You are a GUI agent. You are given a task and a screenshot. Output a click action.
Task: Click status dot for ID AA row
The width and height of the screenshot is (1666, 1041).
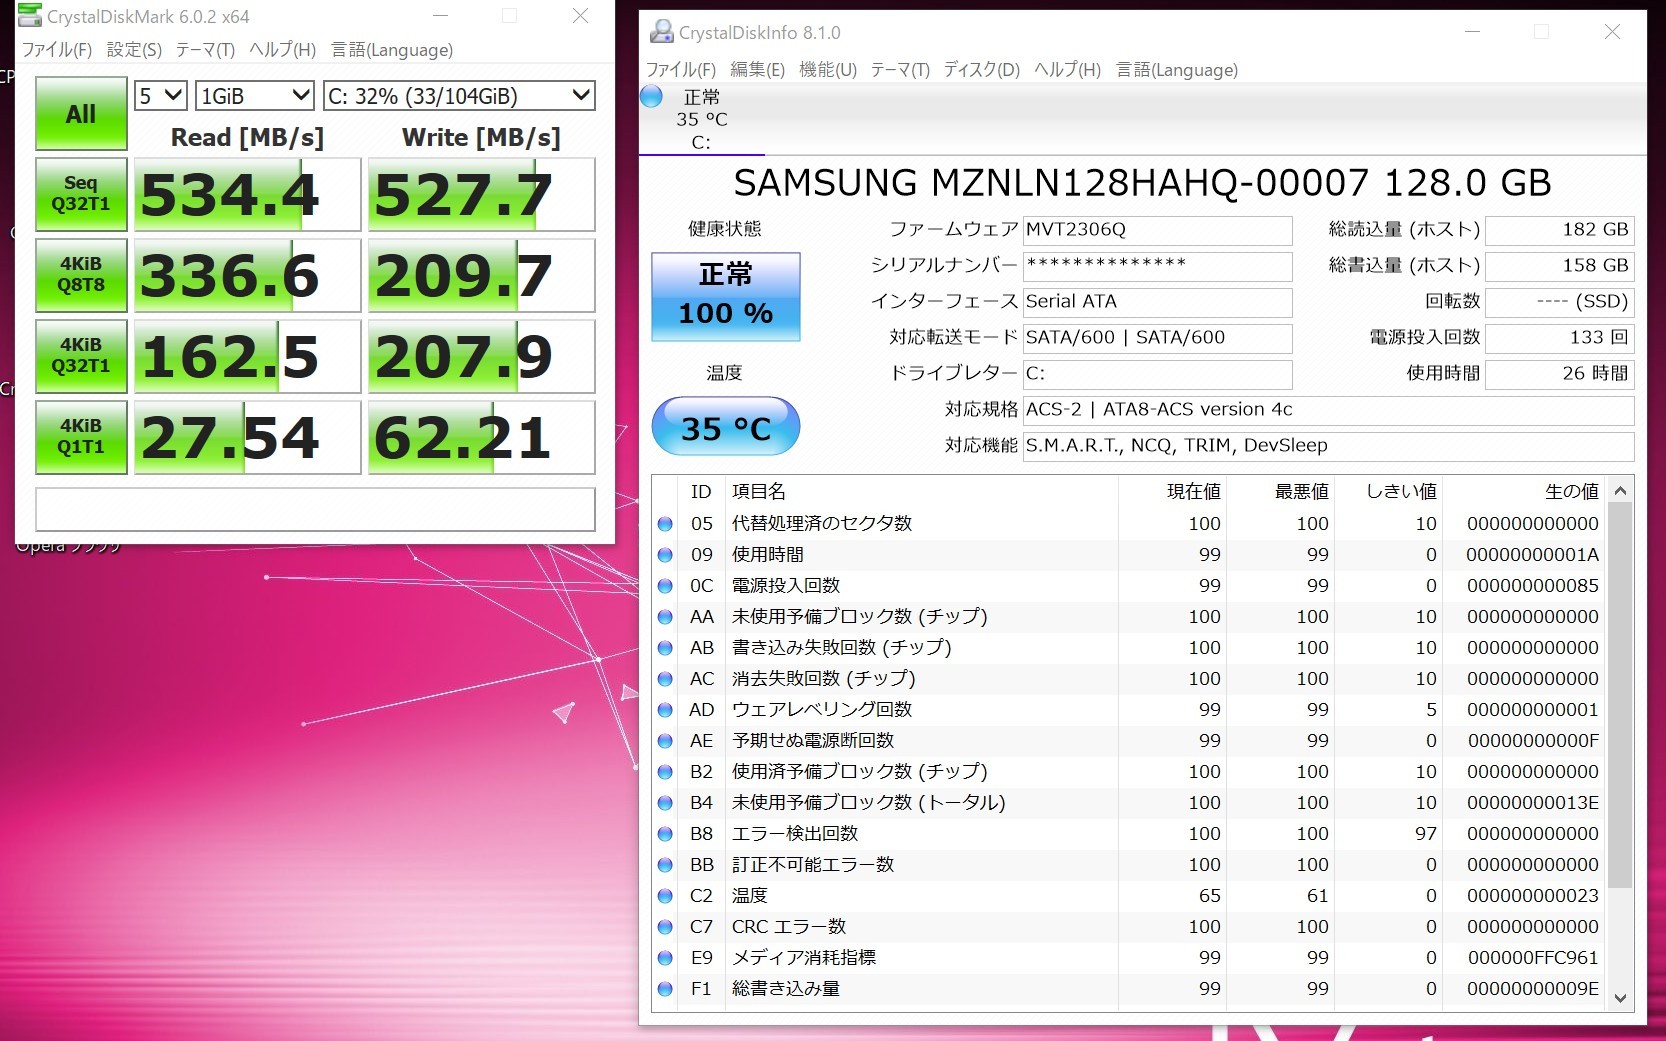(x=665, y=616)
